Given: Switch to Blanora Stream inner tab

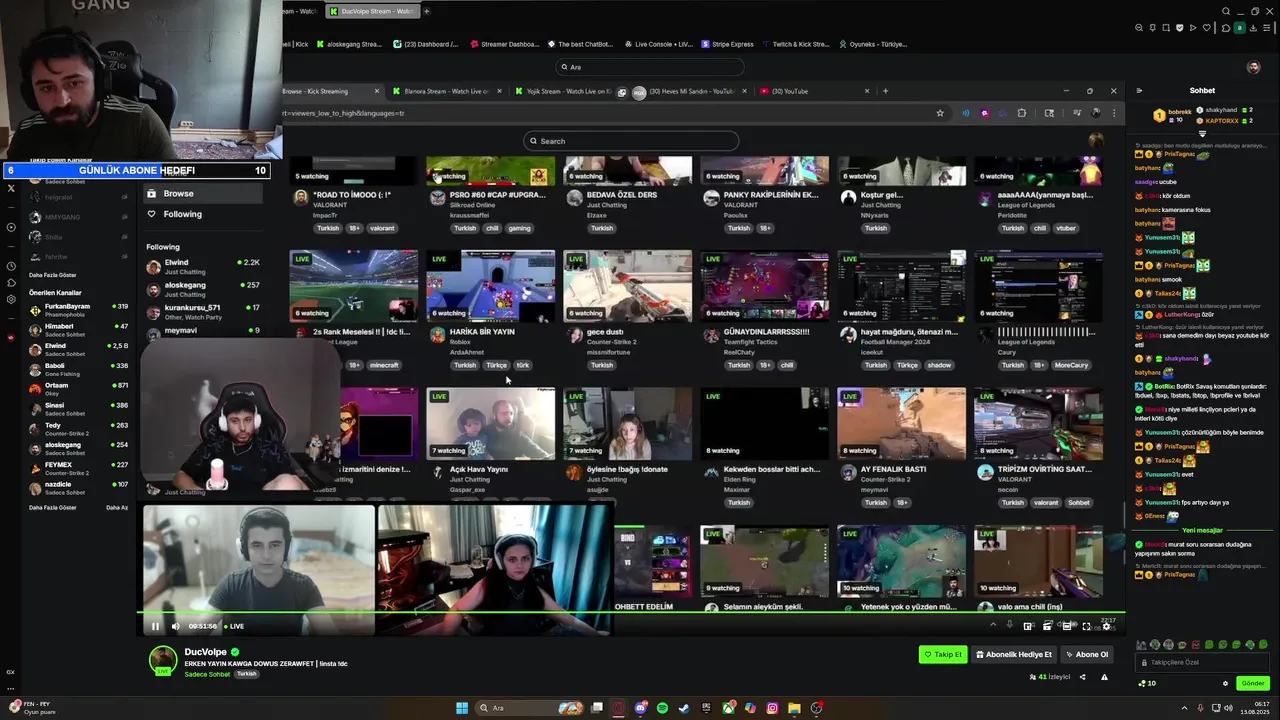Looking at the screenshot, I should pos(445,91).
